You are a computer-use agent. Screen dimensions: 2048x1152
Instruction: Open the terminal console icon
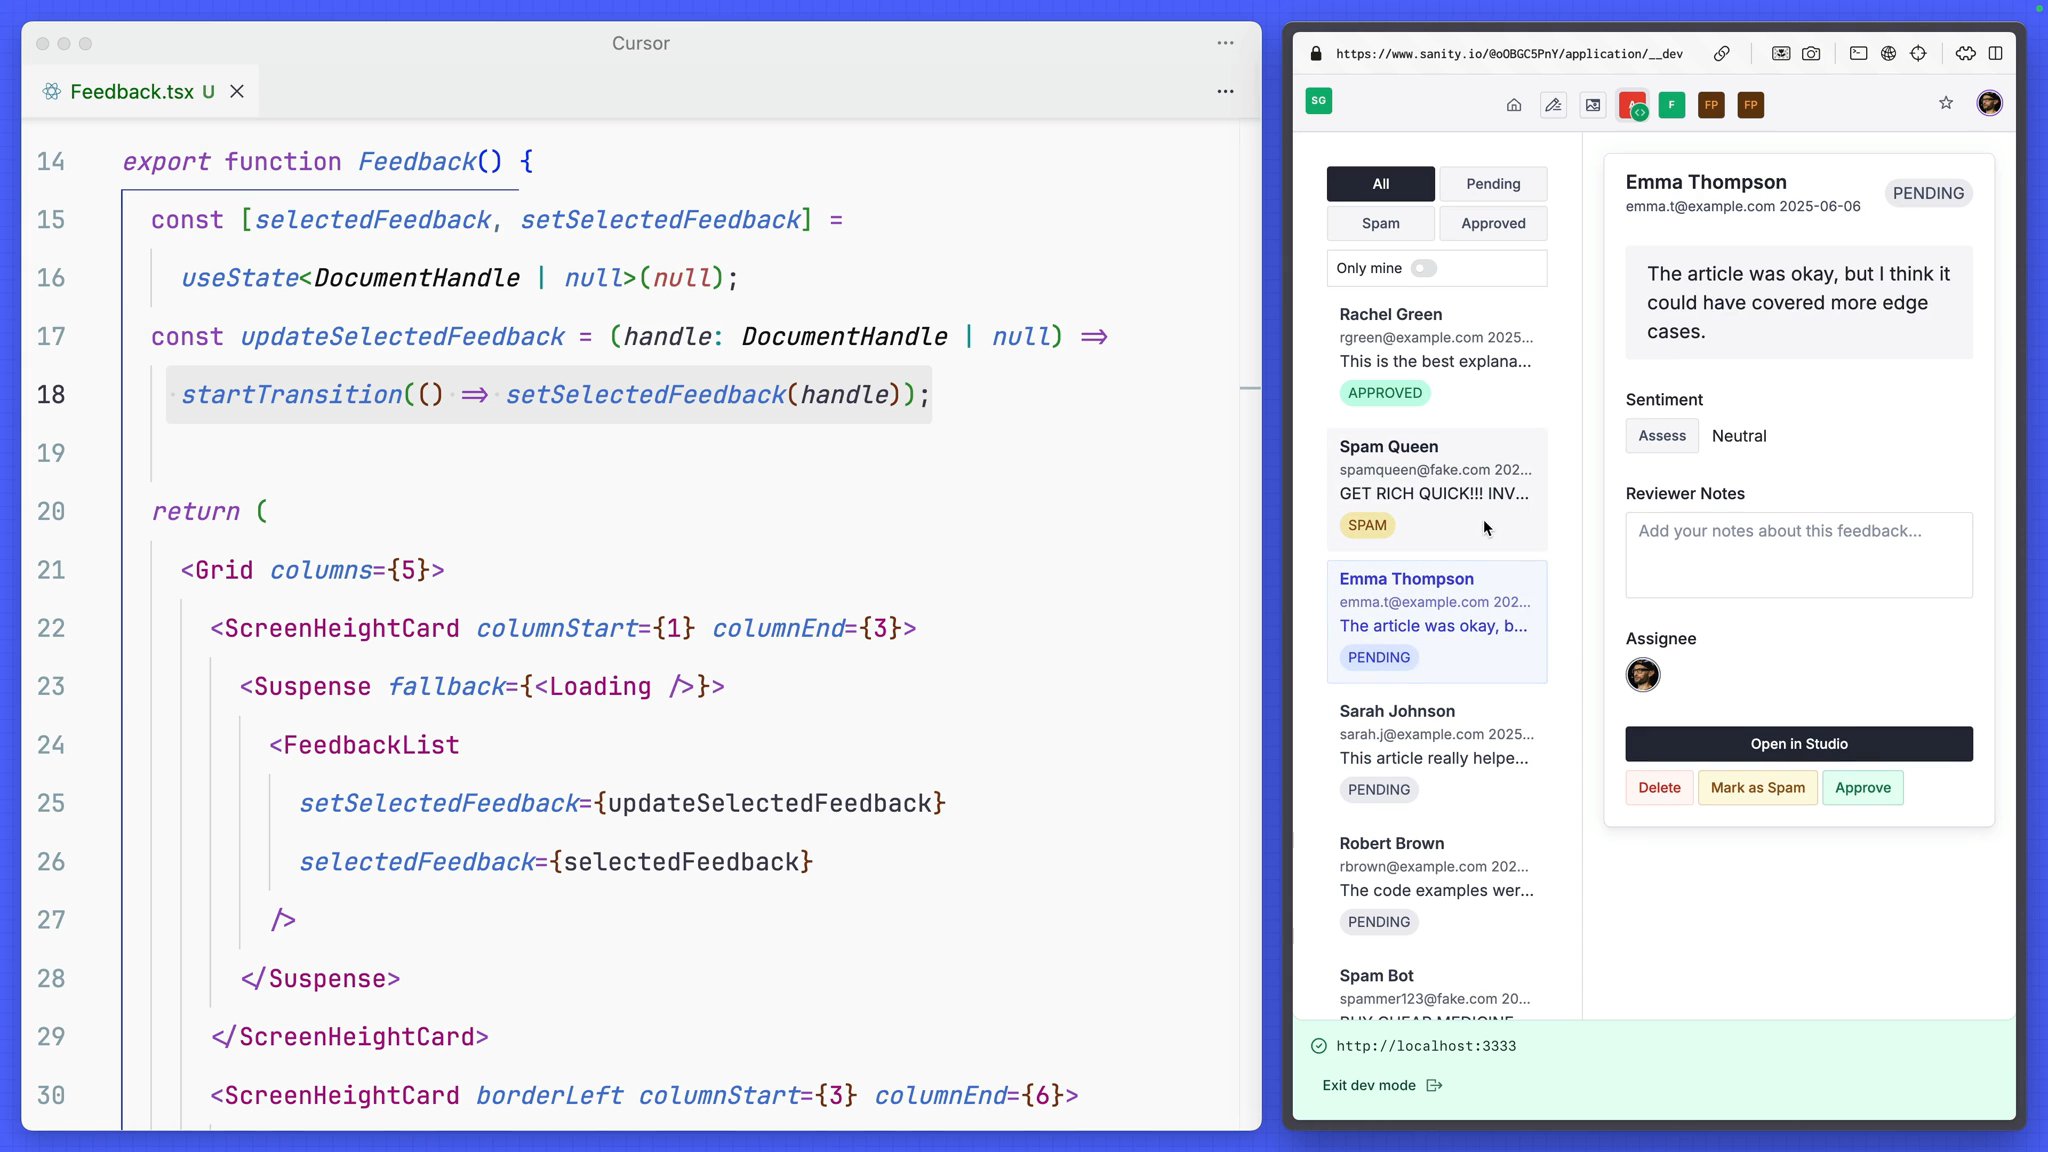pos(1858,54)
